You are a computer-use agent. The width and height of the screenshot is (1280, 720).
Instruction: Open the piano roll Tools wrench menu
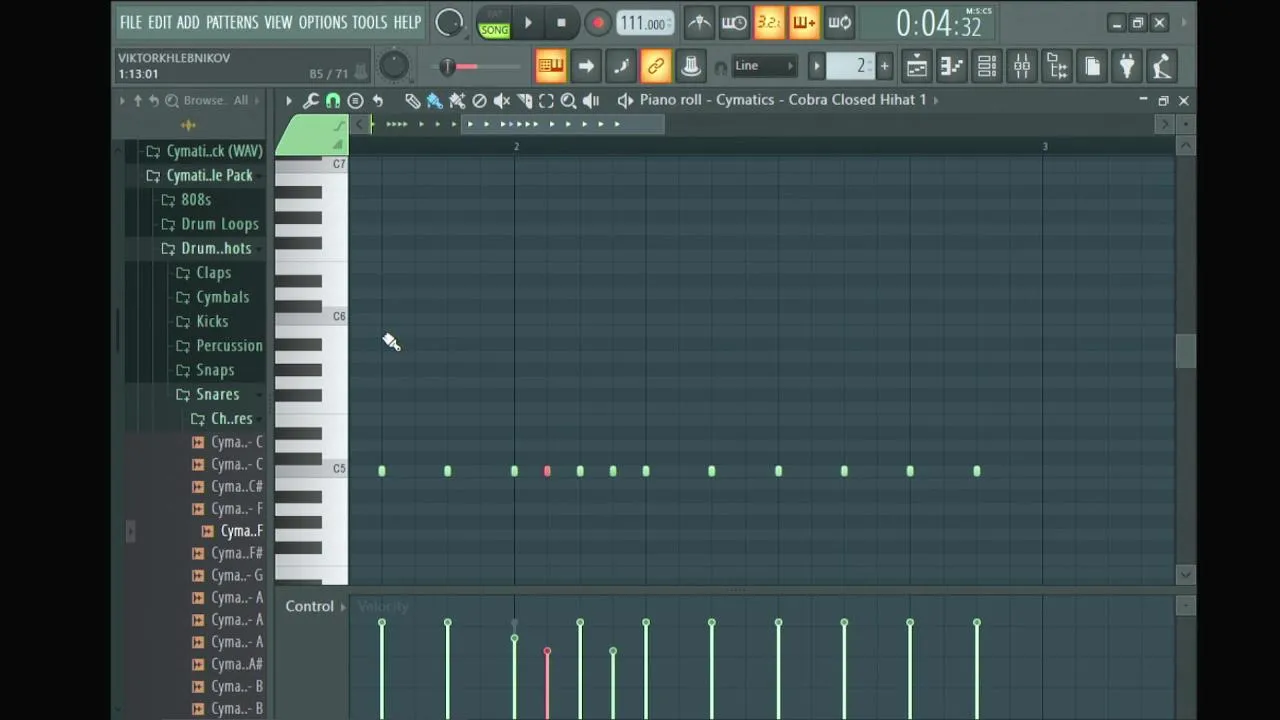click(x=311, y=101)
